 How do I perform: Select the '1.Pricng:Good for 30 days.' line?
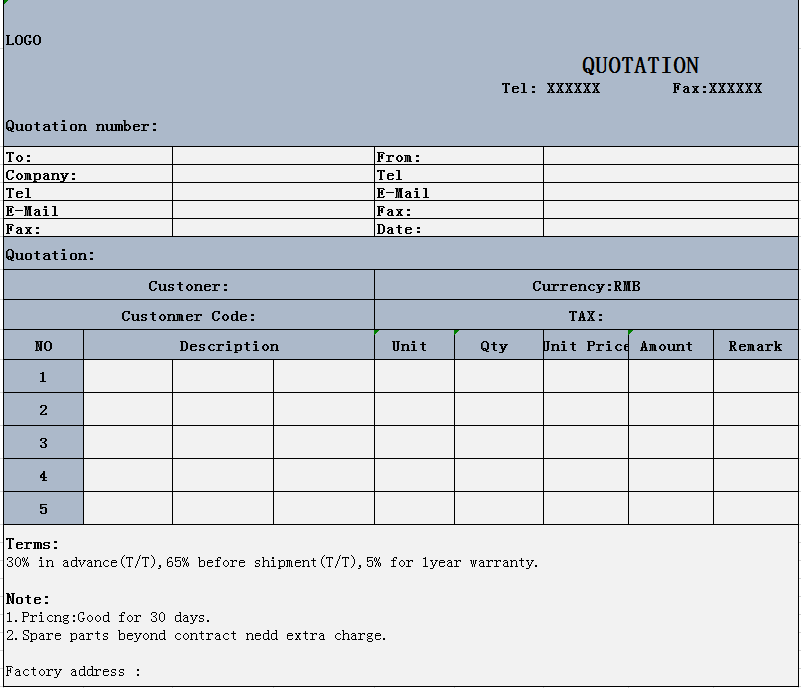click(108, 617)
